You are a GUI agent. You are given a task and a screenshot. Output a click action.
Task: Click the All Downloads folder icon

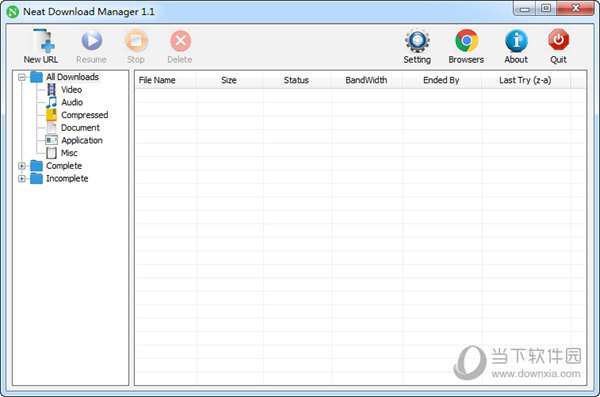point(36,77)
